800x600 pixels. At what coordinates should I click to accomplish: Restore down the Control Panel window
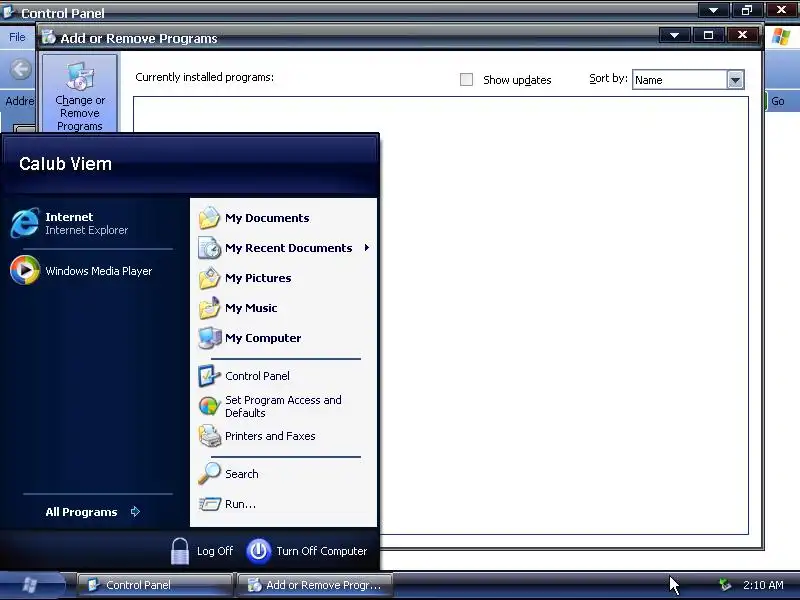coord(747,10)
